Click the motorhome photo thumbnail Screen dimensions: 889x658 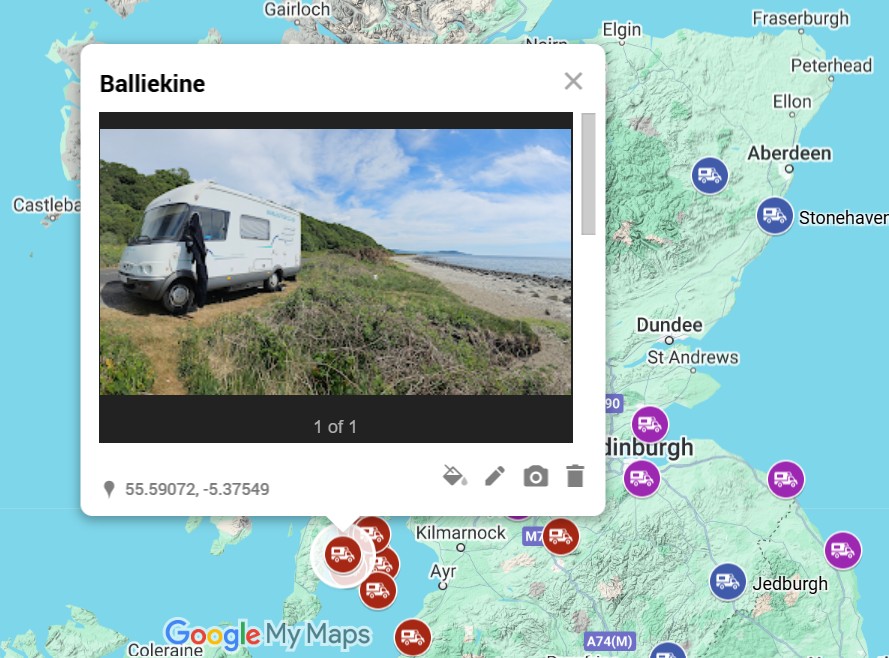[336, 262]
